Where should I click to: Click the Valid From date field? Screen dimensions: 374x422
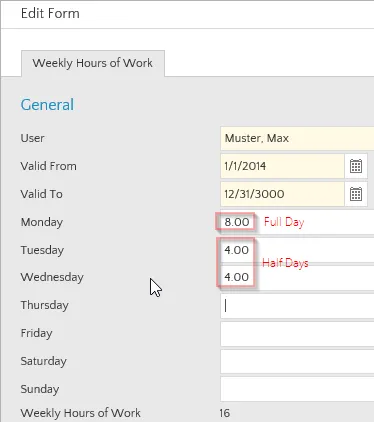(x=282, y=166)
